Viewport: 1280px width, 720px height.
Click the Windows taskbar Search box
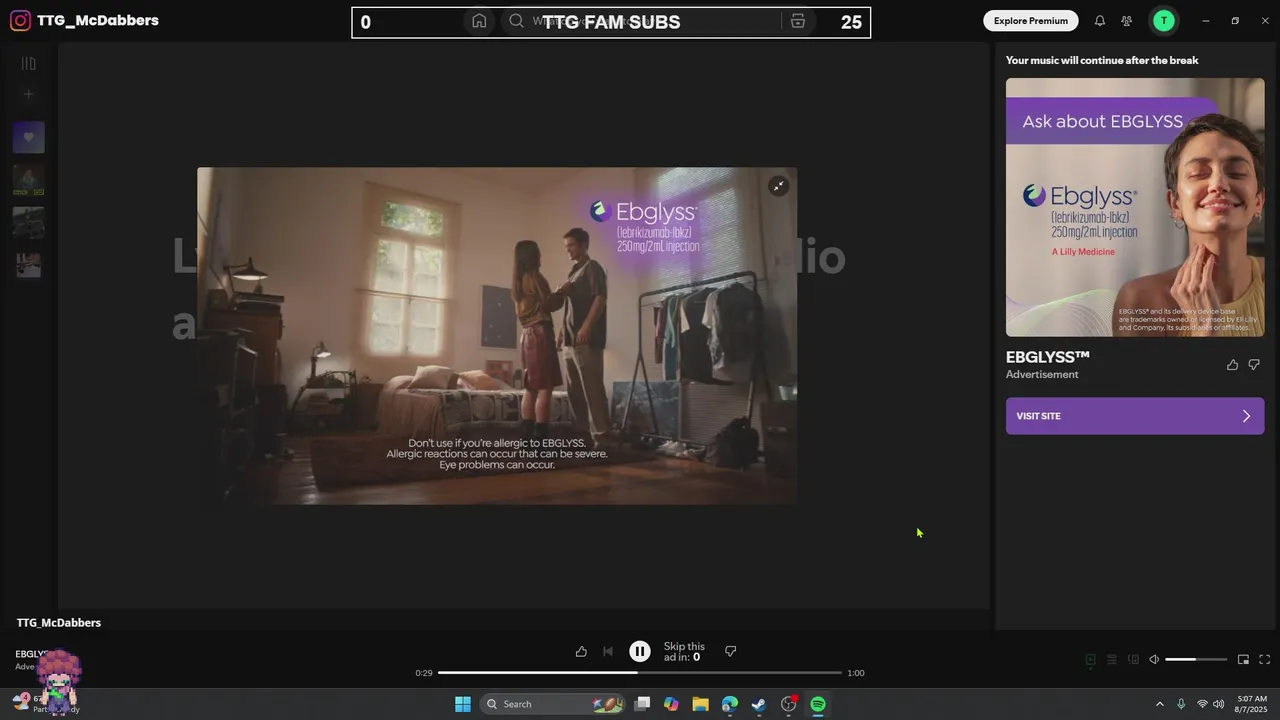pyautogui.click(x=553, y=704)
